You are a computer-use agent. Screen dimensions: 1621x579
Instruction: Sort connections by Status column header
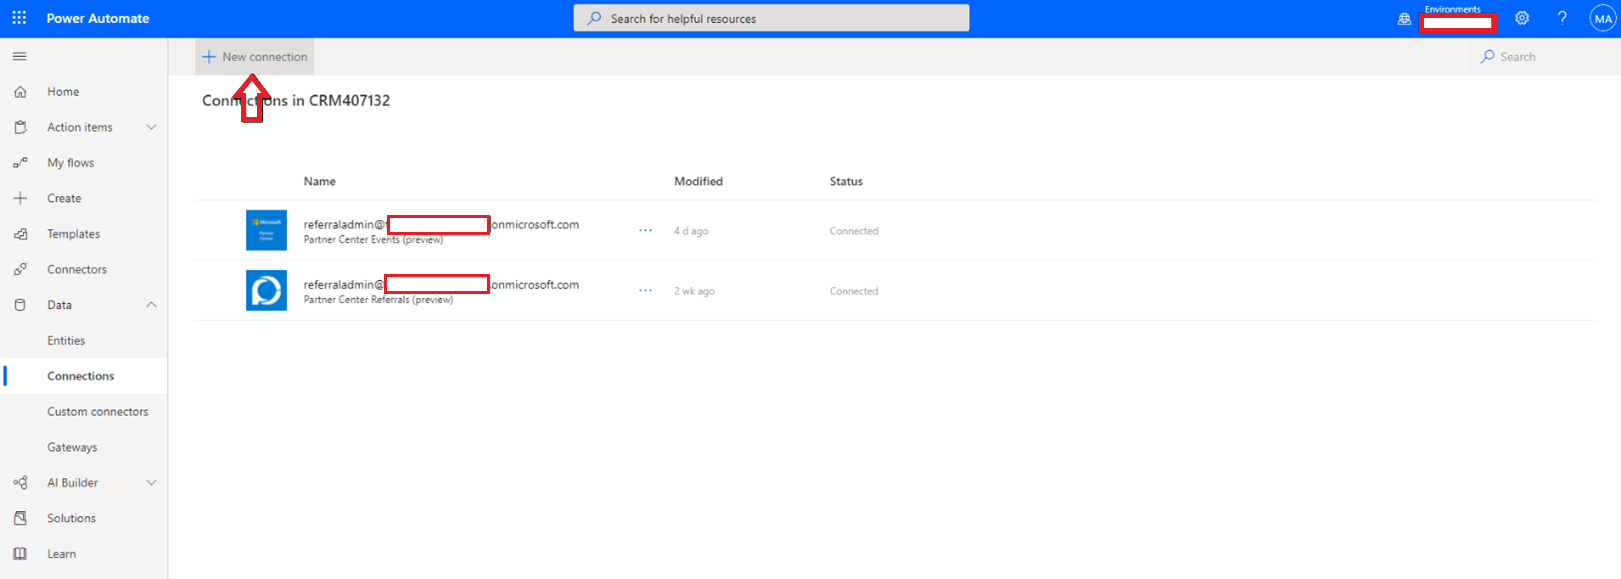pos(846,181)
